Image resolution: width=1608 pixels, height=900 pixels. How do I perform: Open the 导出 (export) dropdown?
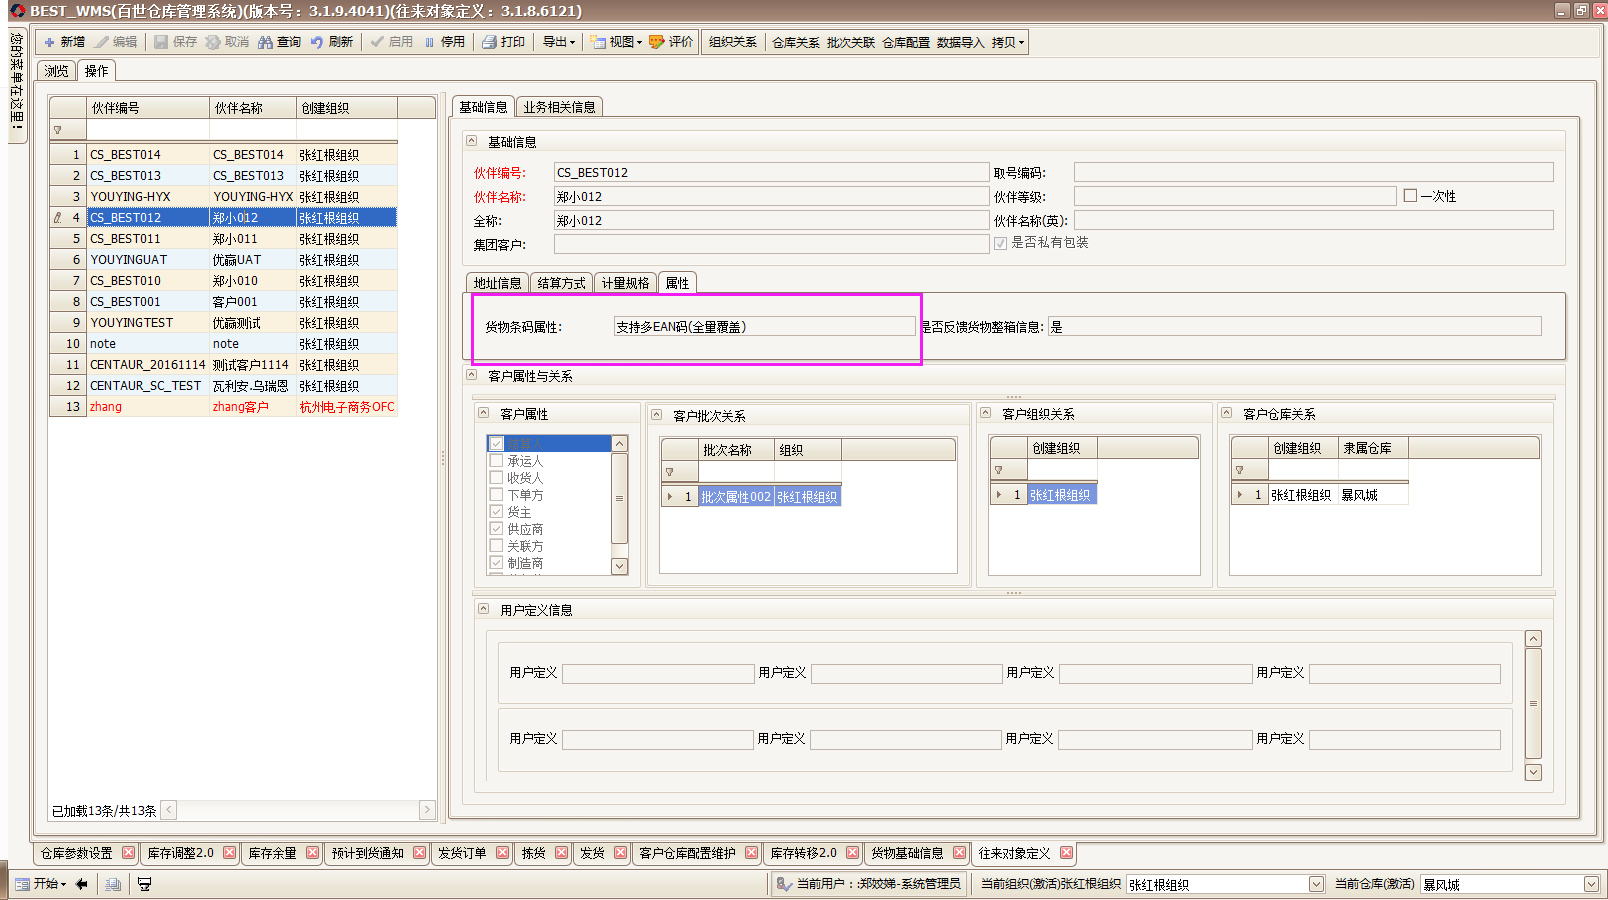pos(559,42)
